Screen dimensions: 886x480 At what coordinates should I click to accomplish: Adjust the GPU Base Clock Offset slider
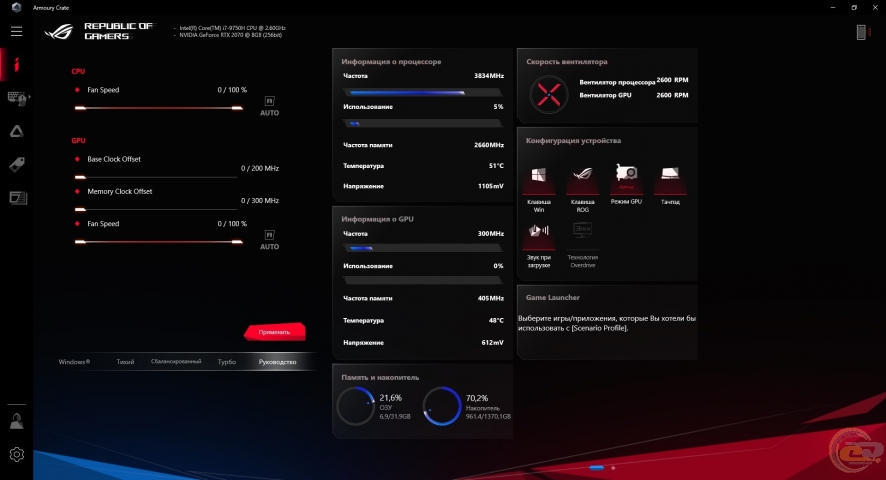[156, 177]
